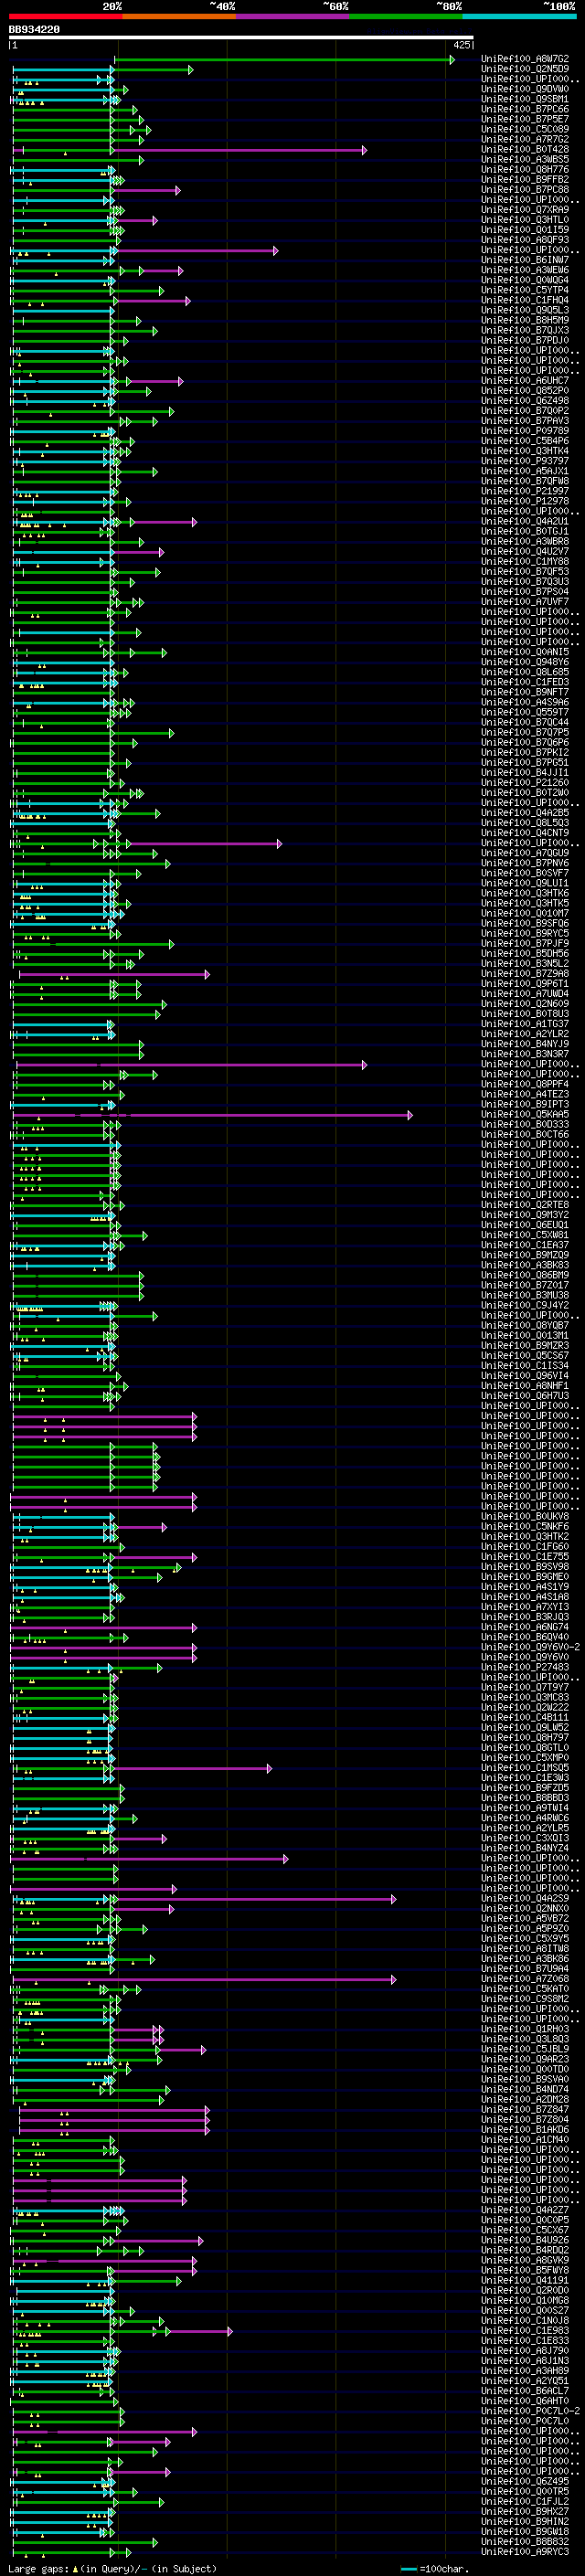Click the UniRef100_Q1RH03 label
This screenshot has width=585, height=2576.
[x=524, y=2029]
